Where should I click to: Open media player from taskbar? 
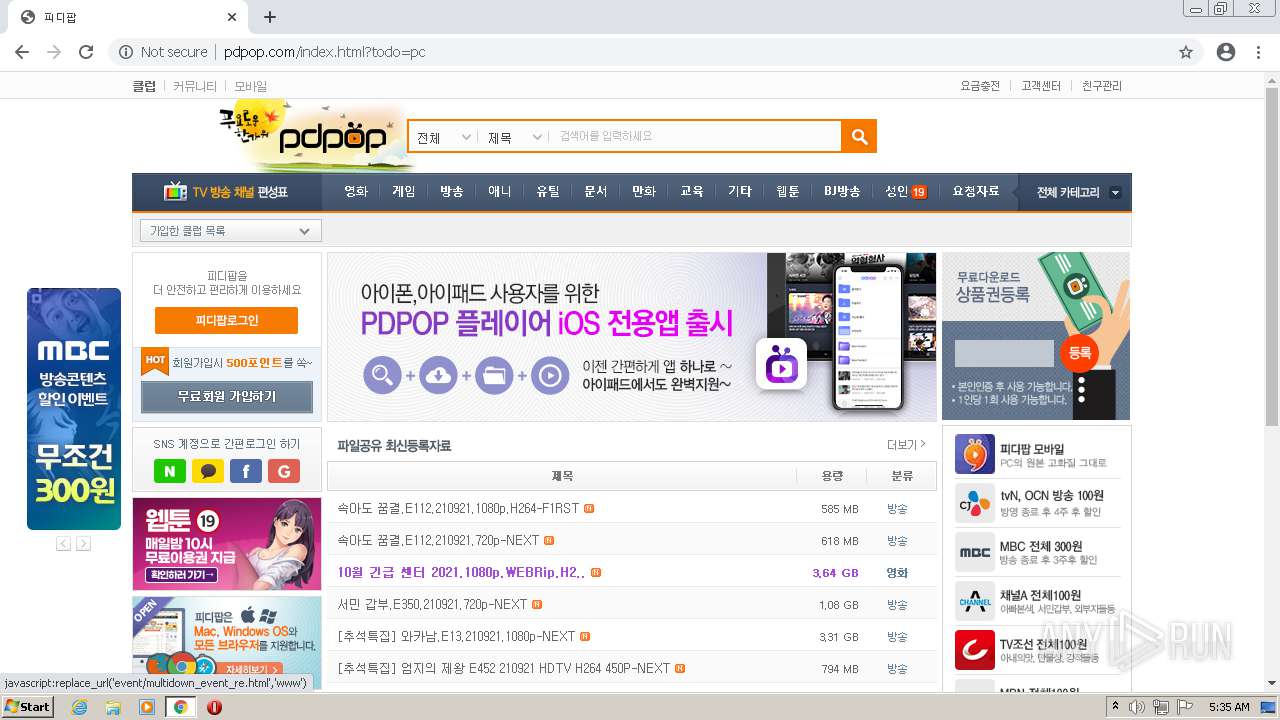click(147, 707)
